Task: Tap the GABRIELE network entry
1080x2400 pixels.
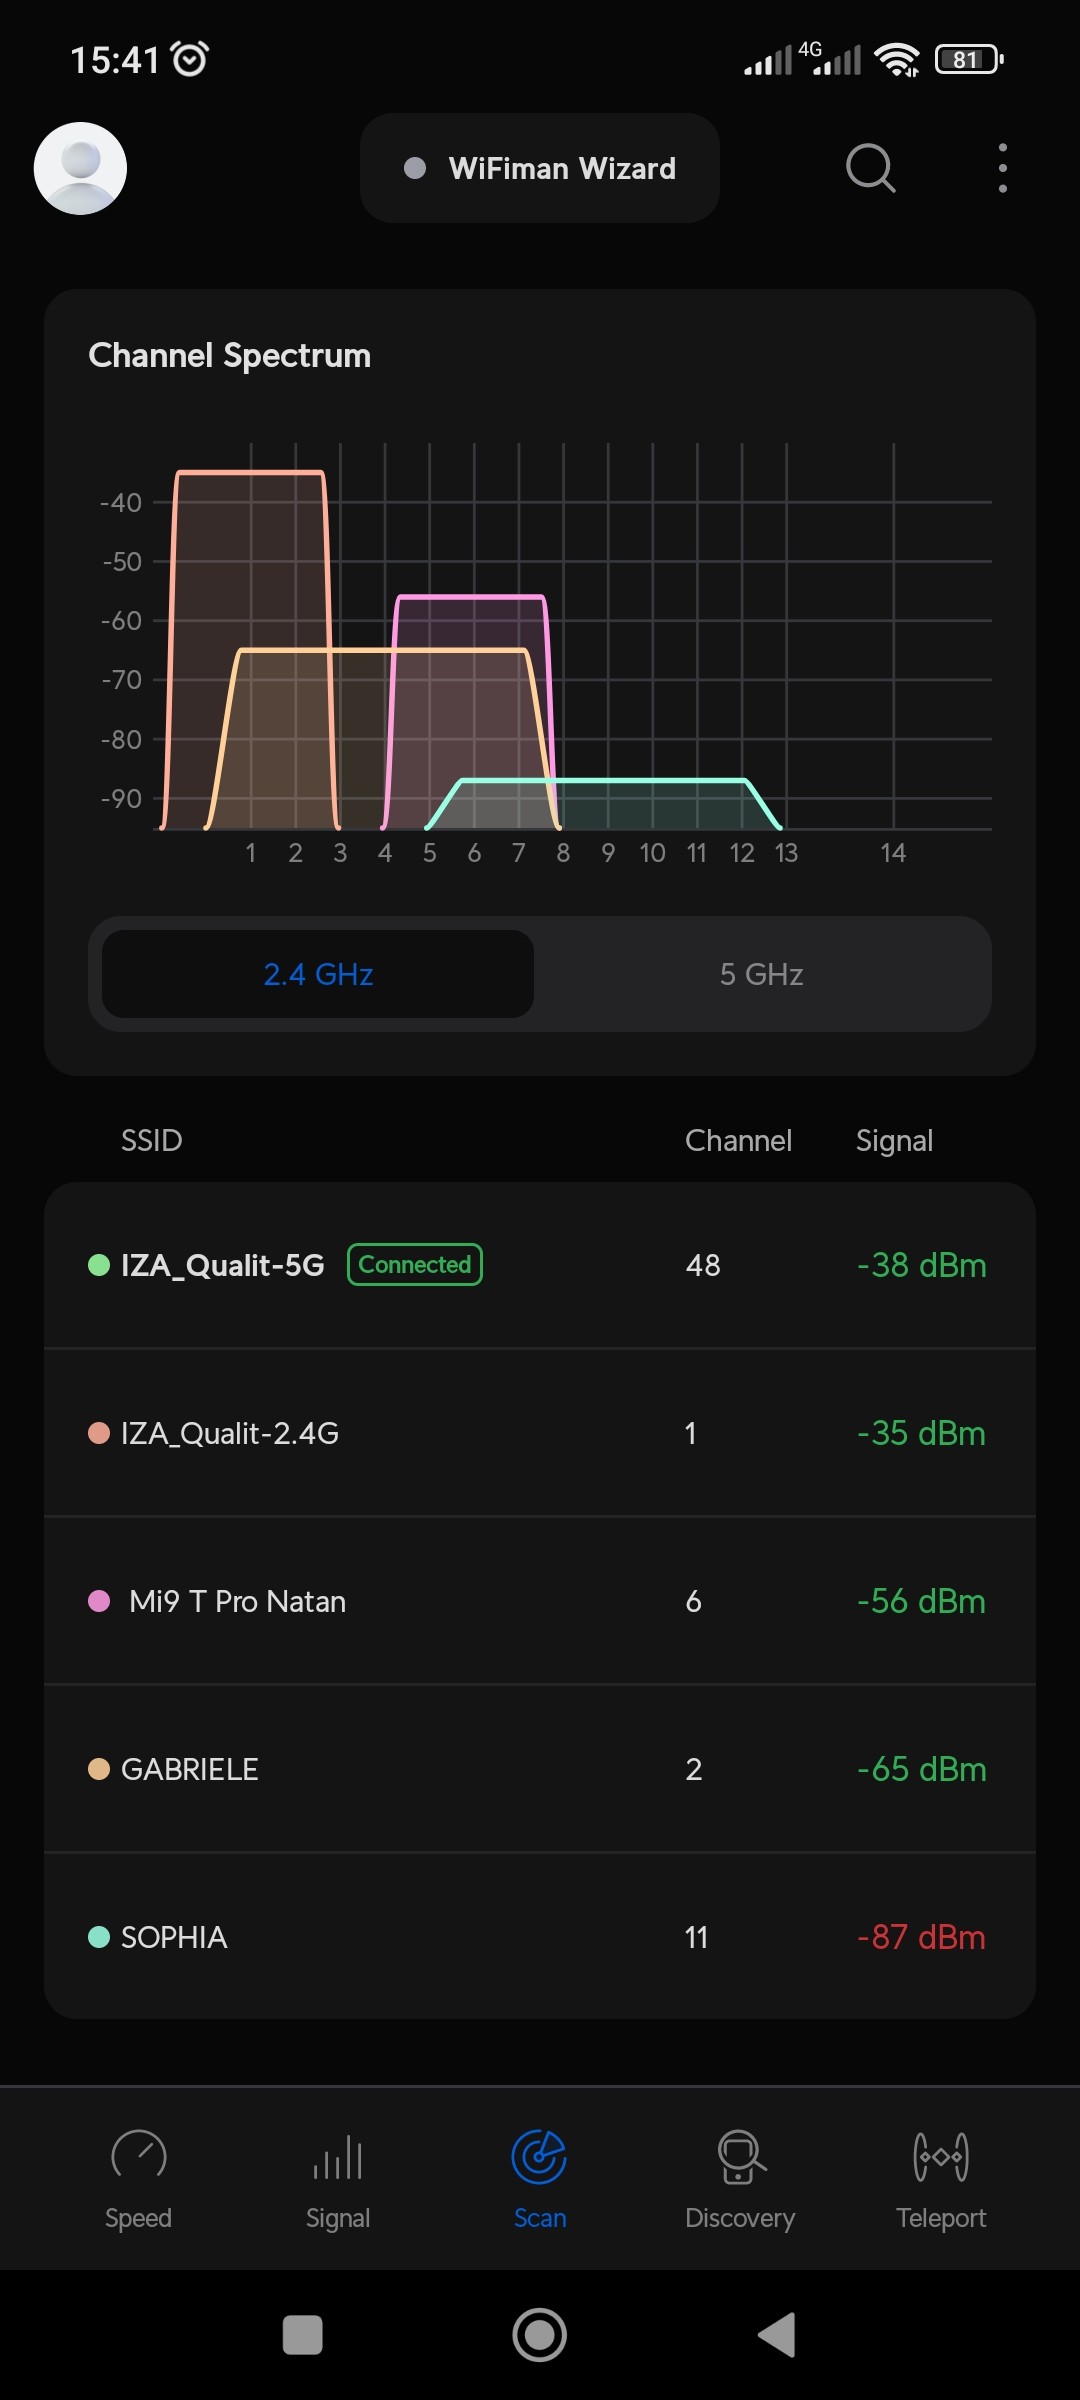Action: point(540,1769)
